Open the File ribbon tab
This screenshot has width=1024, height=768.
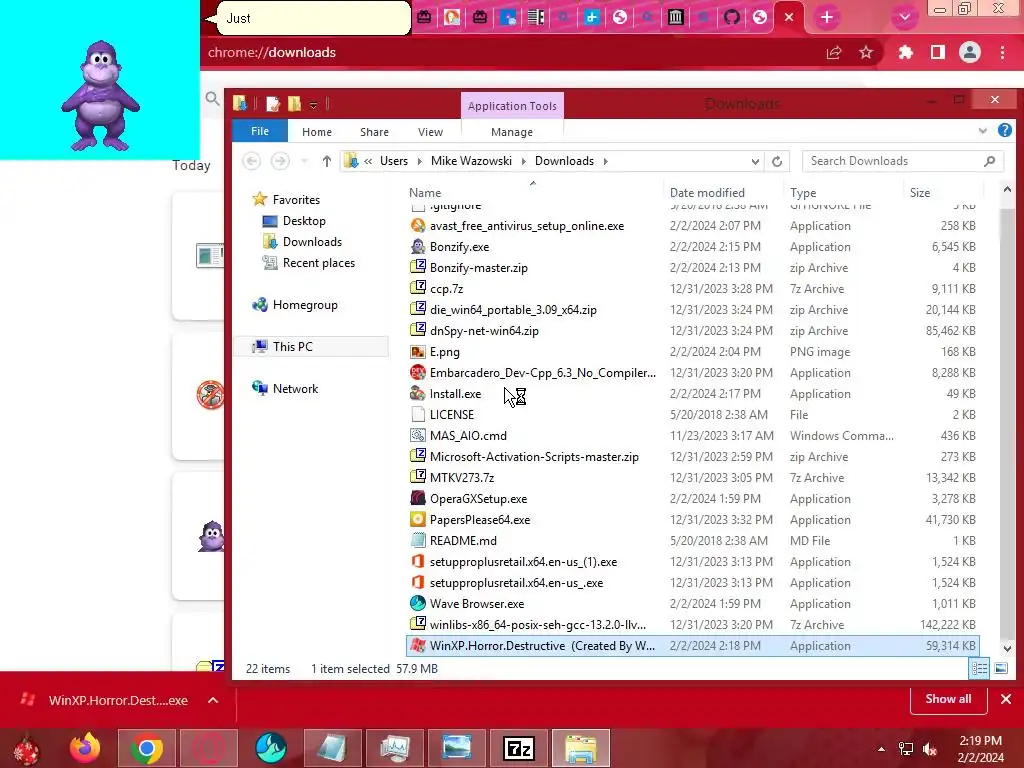point(260,131)
